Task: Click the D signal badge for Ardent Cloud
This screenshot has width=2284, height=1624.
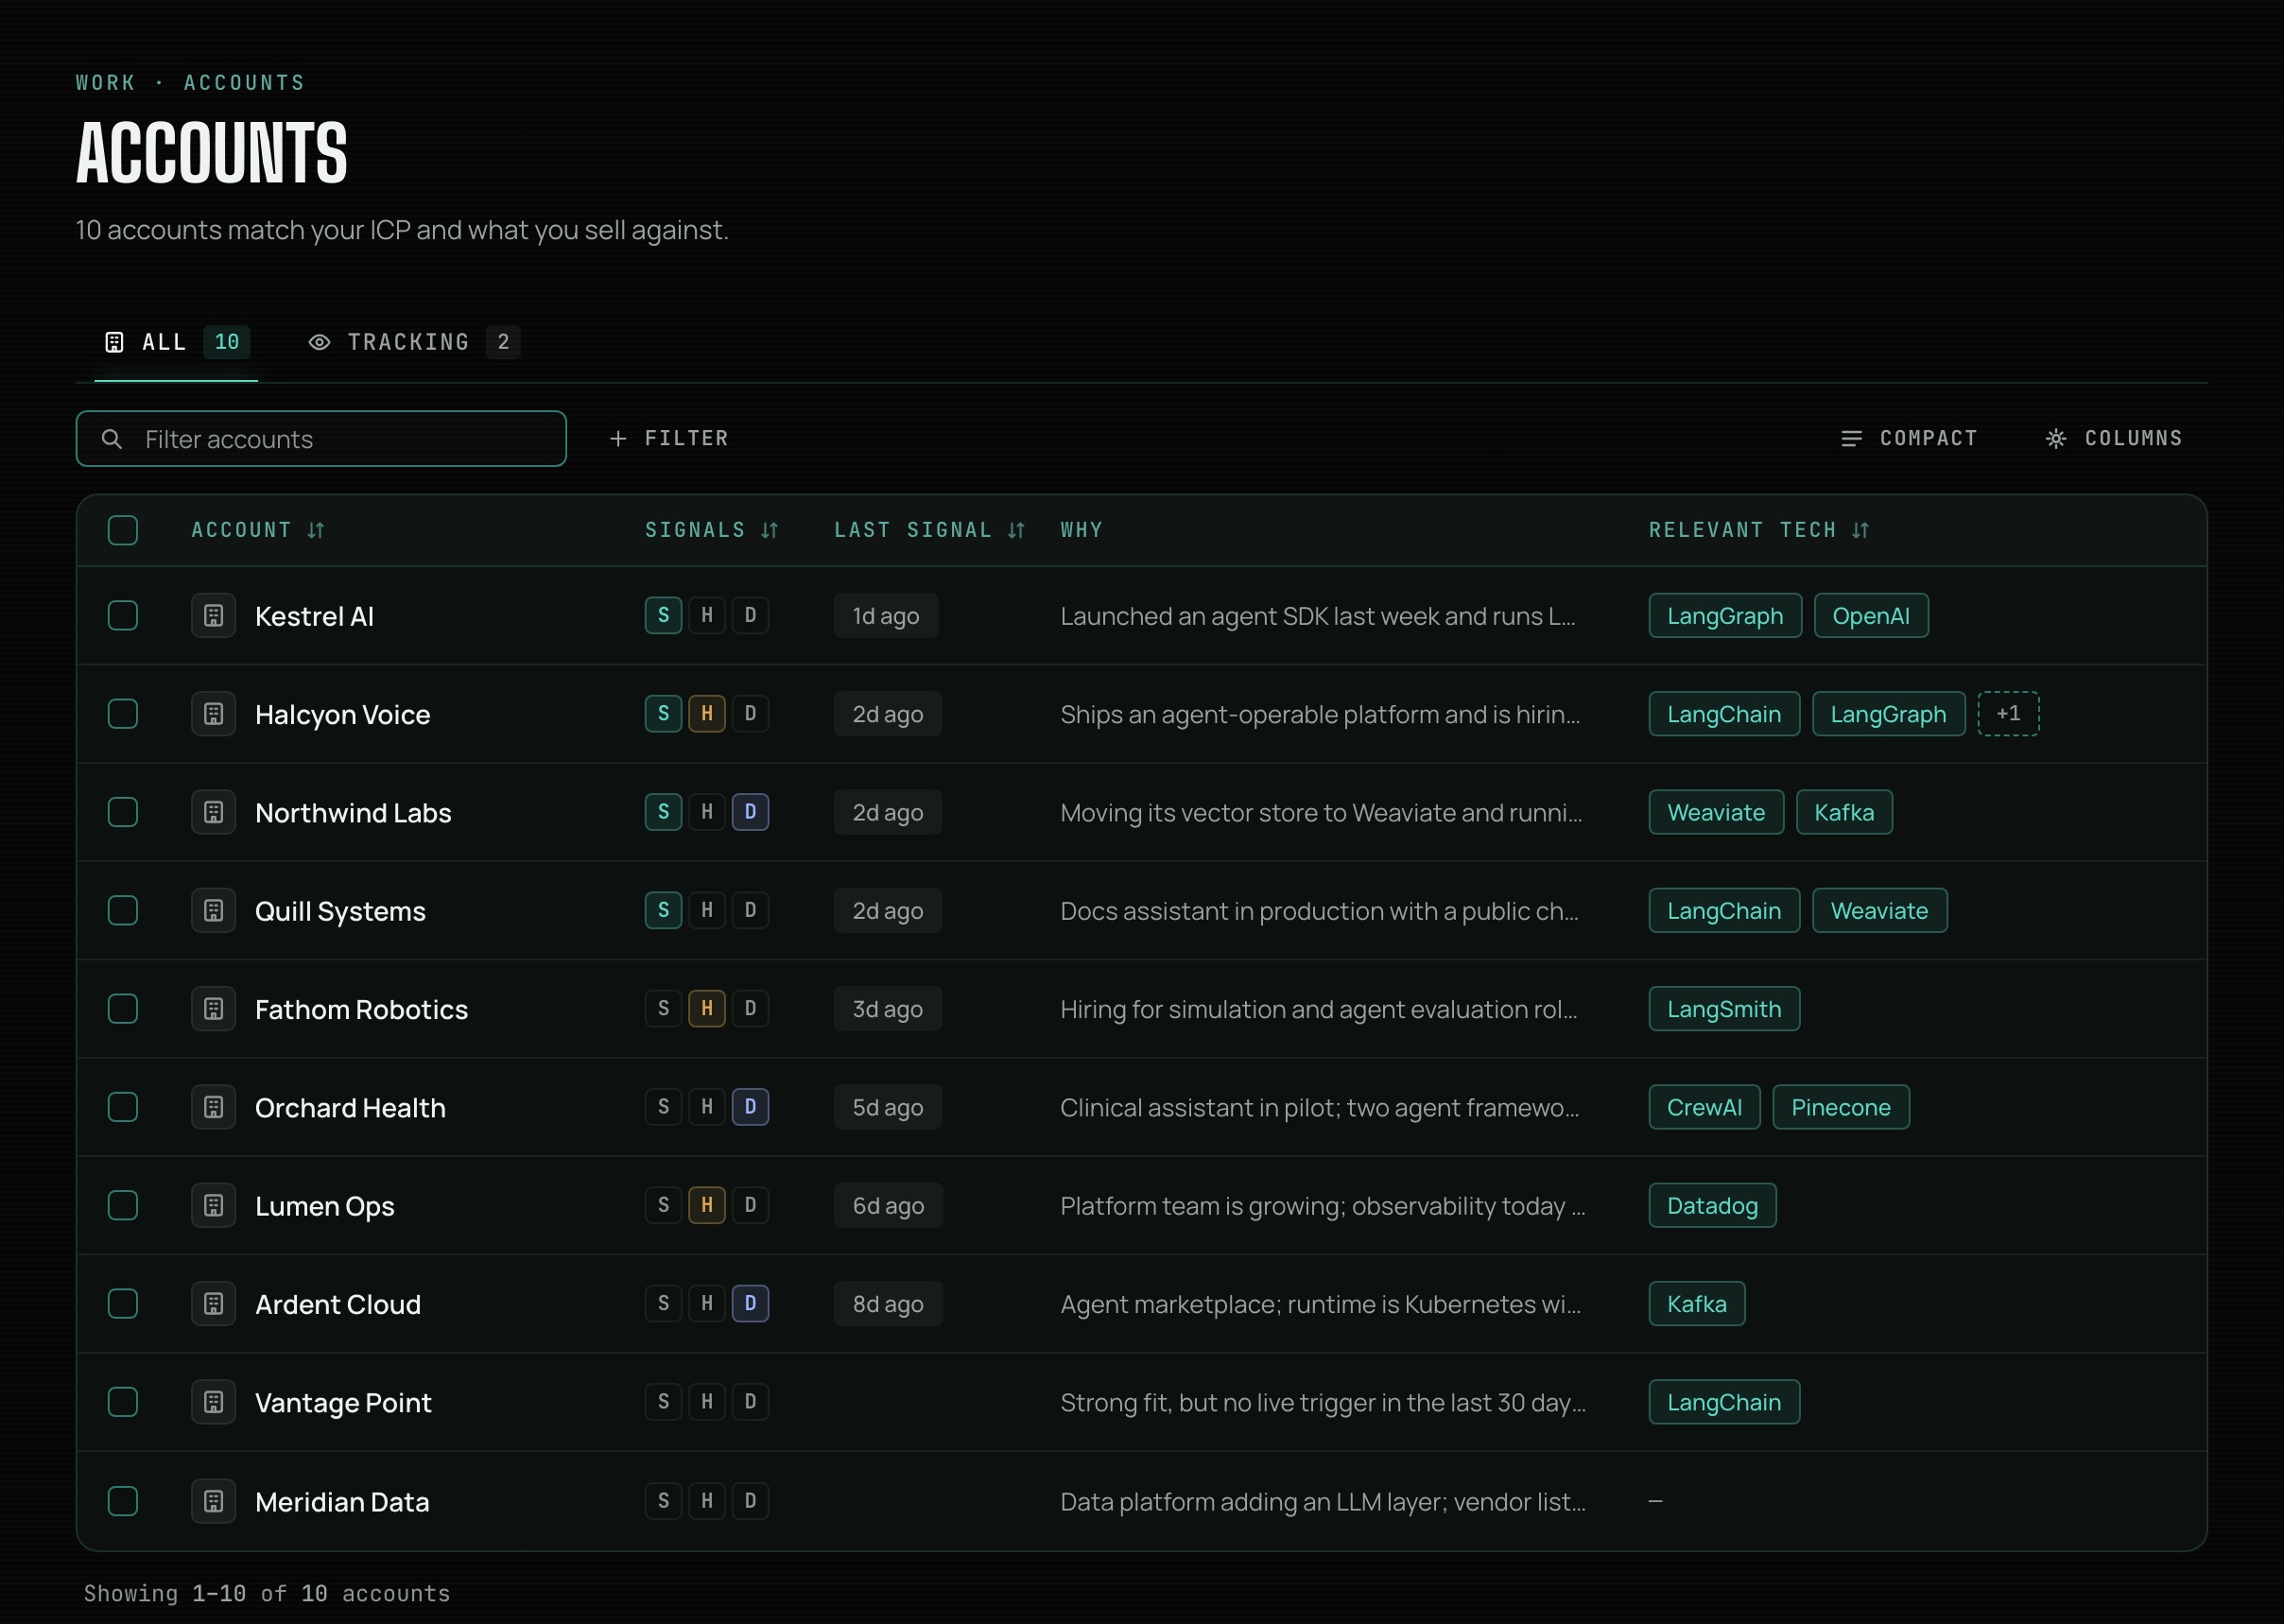Action: click(x=750, y=1303)
